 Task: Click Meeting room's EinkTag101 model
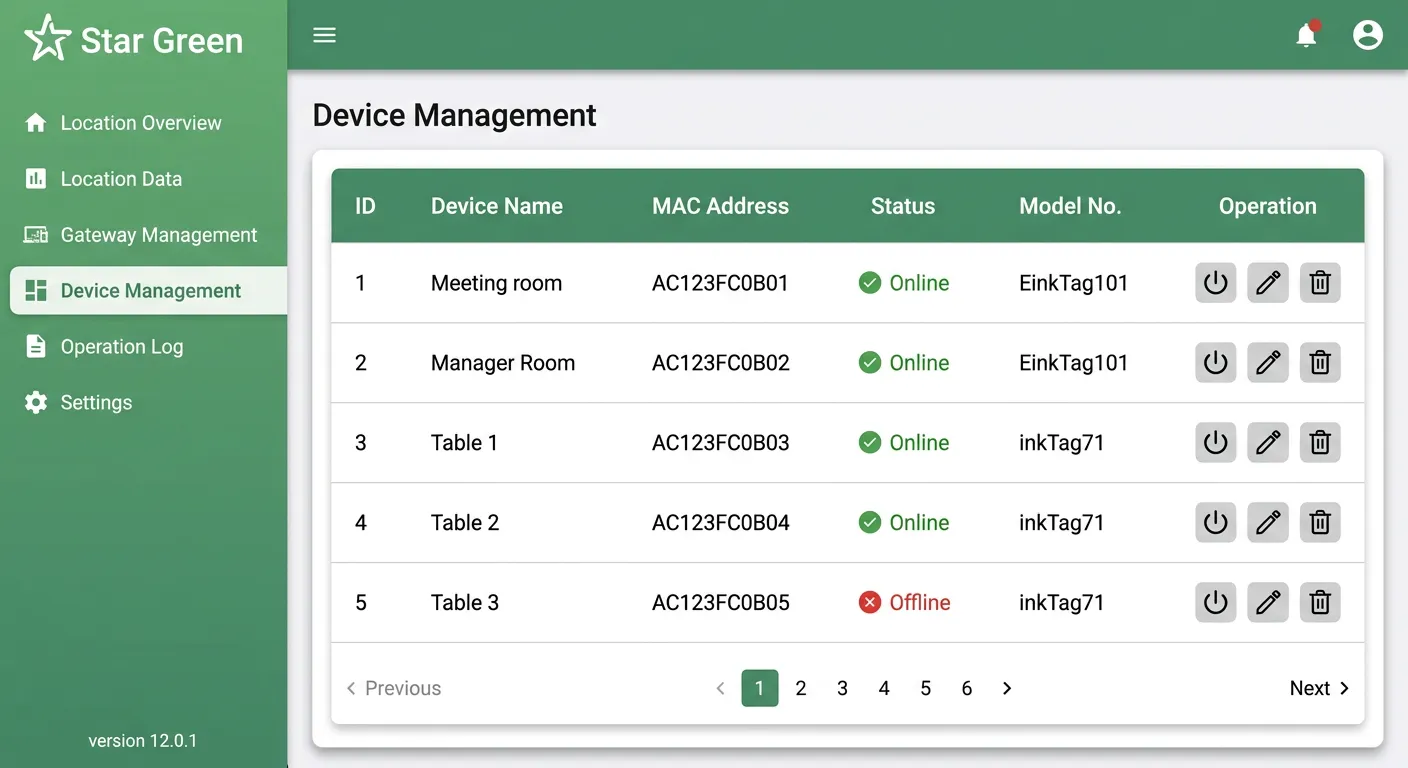(x=1073, y=283)
